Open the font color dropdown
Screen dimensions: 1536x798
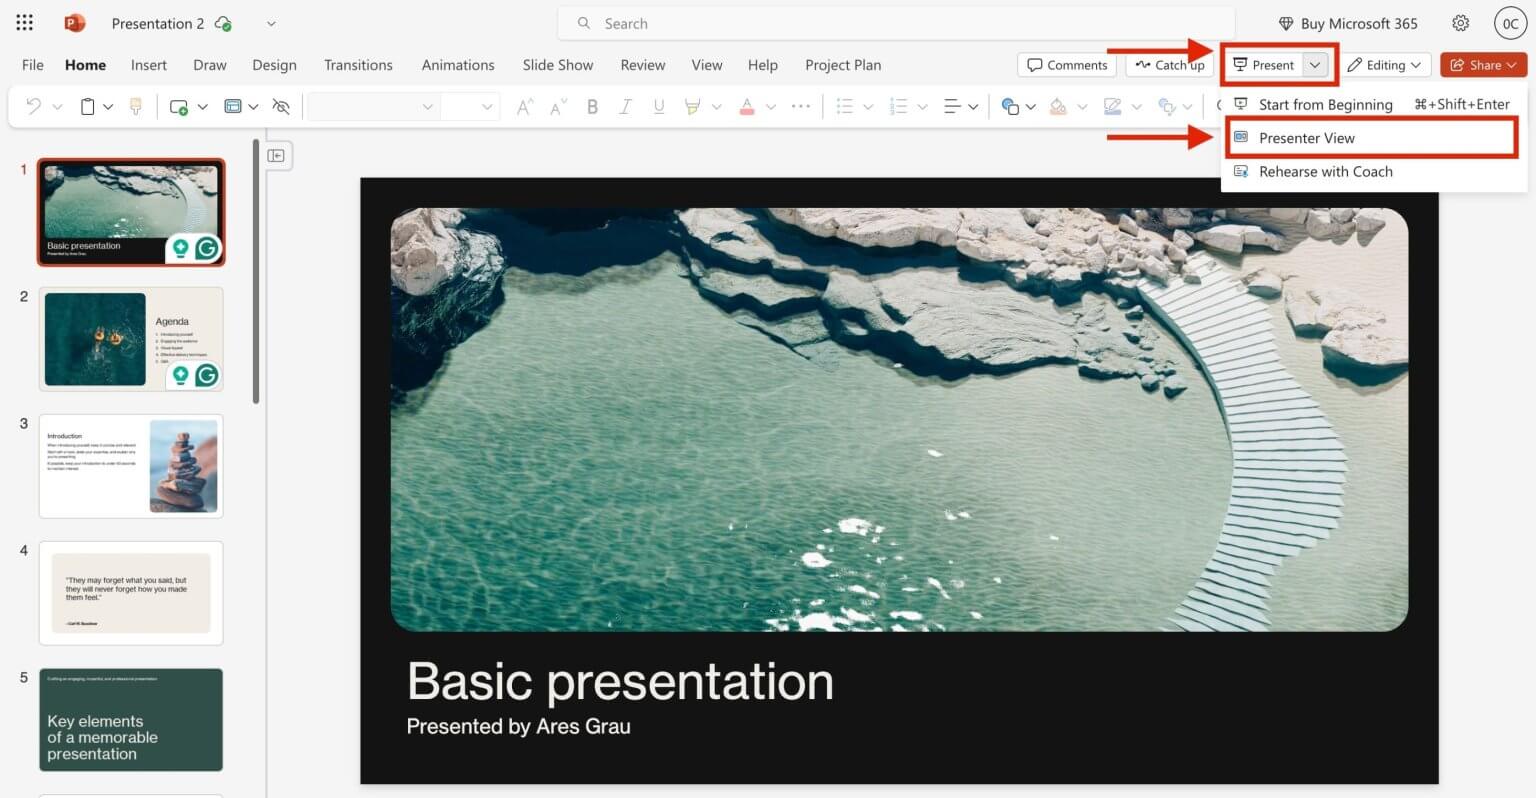[x=770, y=106]
